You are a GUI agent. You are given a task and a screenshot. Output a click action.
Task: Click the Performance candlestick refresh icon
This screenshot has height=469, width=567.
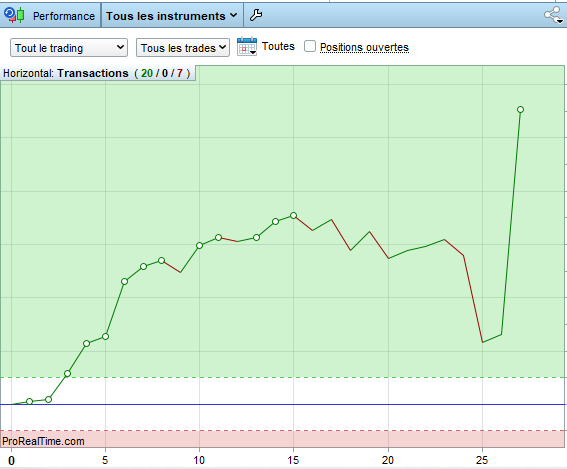pyautogui.click(x=14, y=15)
